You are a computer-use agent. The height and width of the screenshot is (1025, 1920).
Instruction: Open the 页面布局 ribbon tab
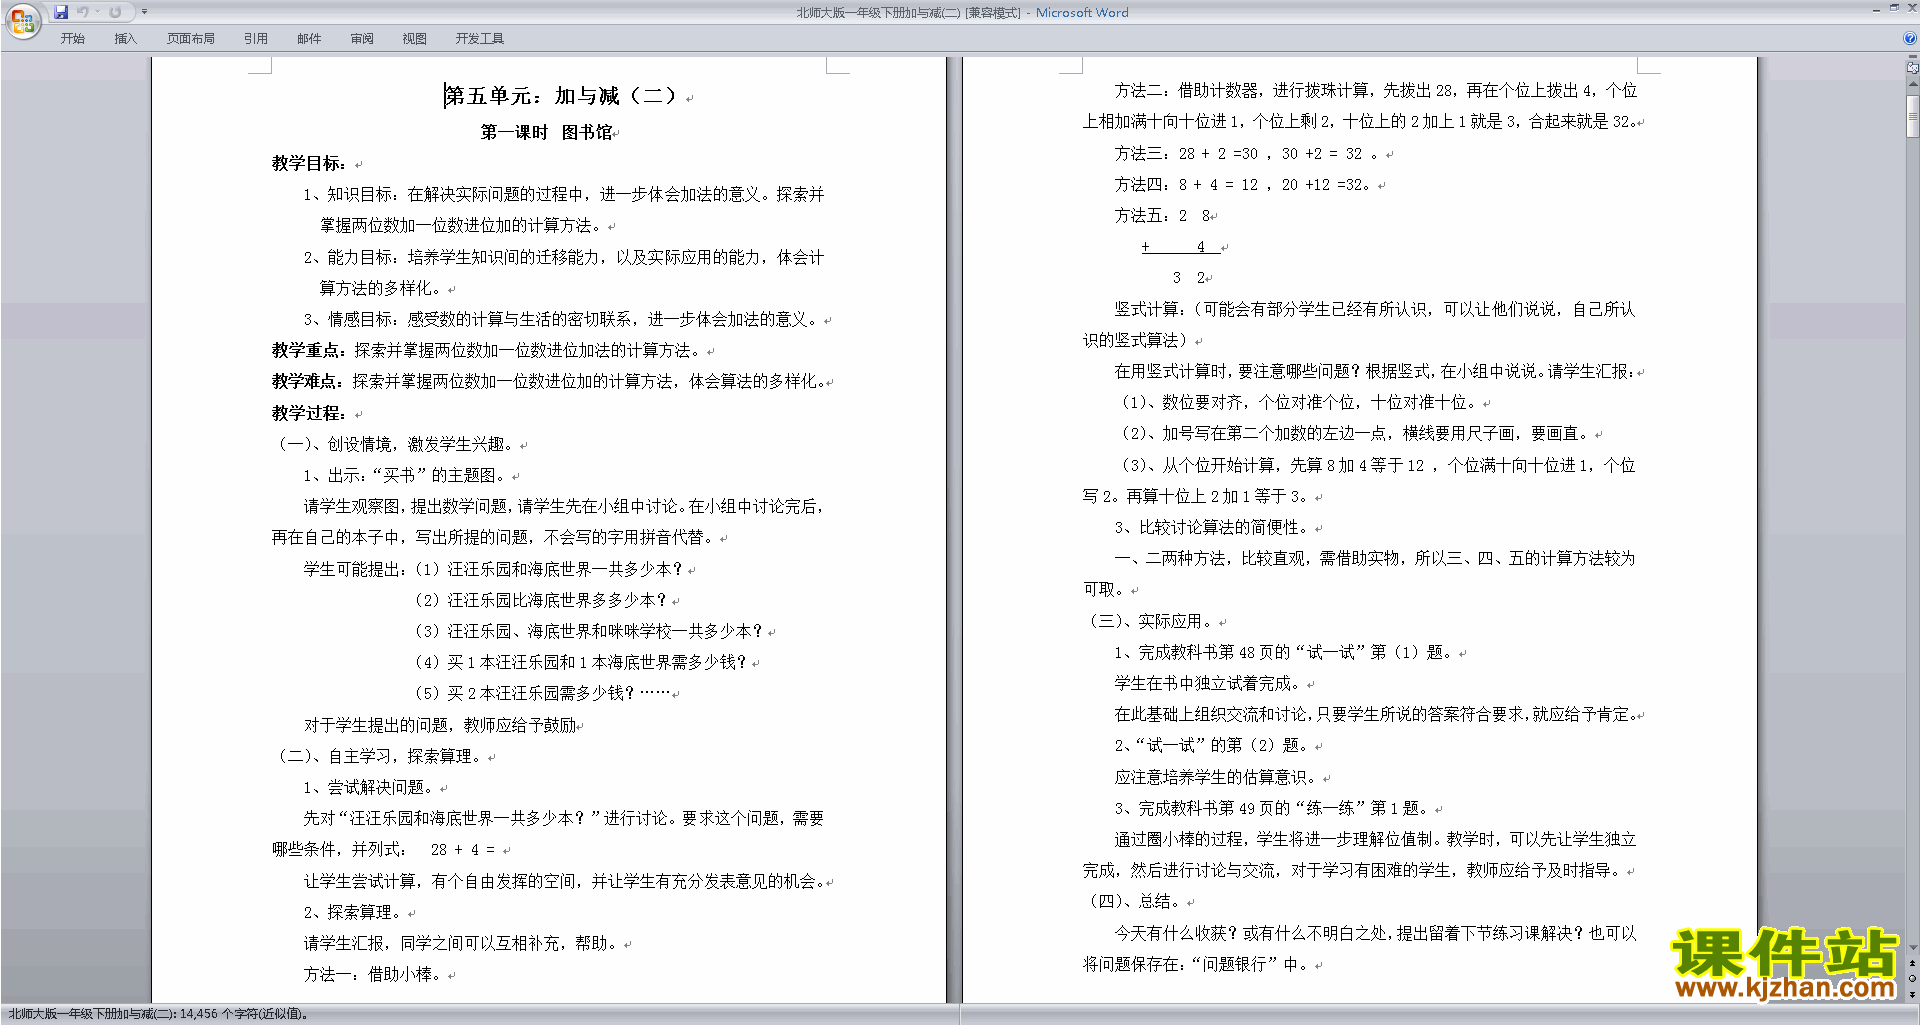(x=191, y=39)
